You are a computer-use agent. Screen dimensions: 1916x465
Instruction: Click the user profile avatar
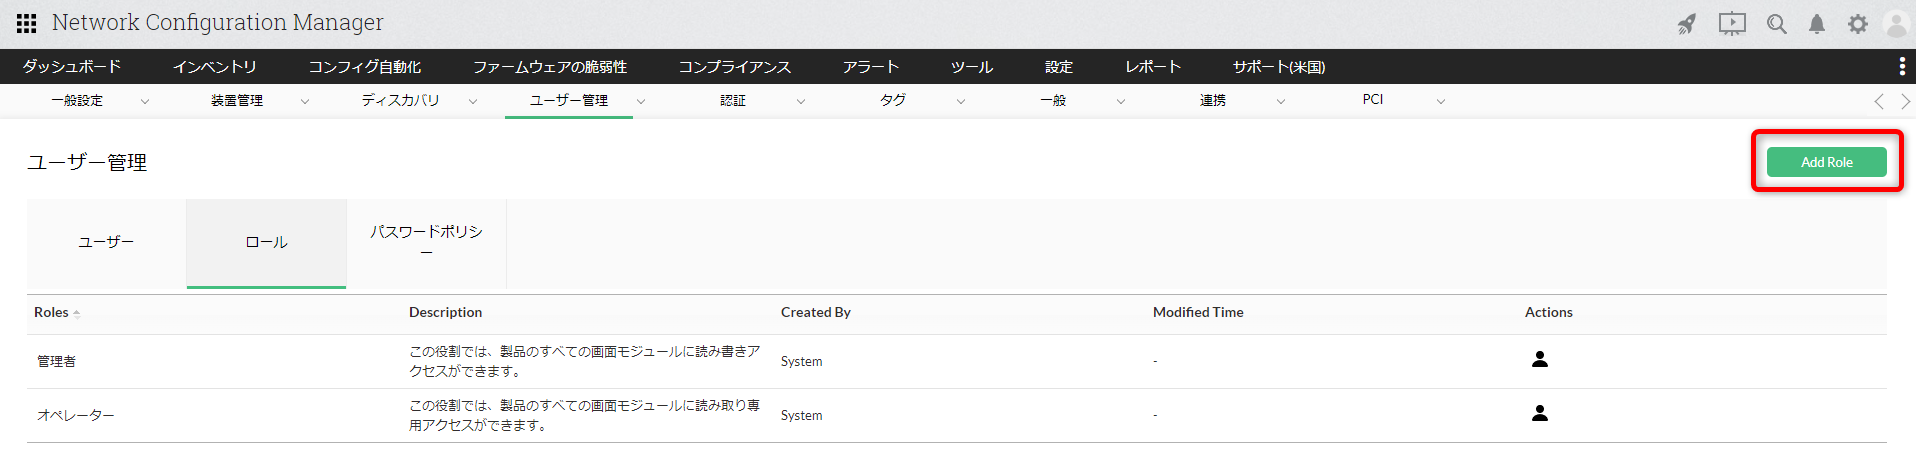click(x=1895, y=24)
